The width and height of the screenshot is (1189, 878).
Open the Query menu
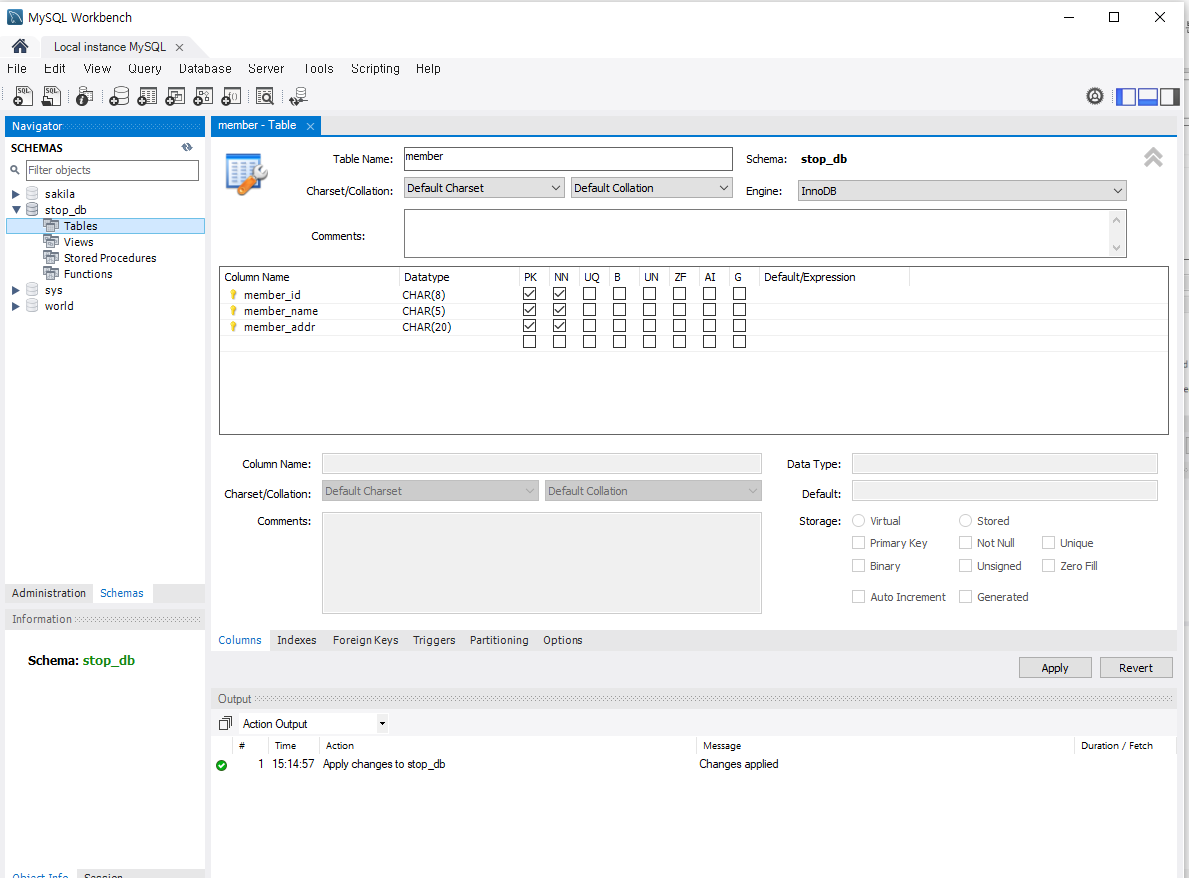(145, 68)
